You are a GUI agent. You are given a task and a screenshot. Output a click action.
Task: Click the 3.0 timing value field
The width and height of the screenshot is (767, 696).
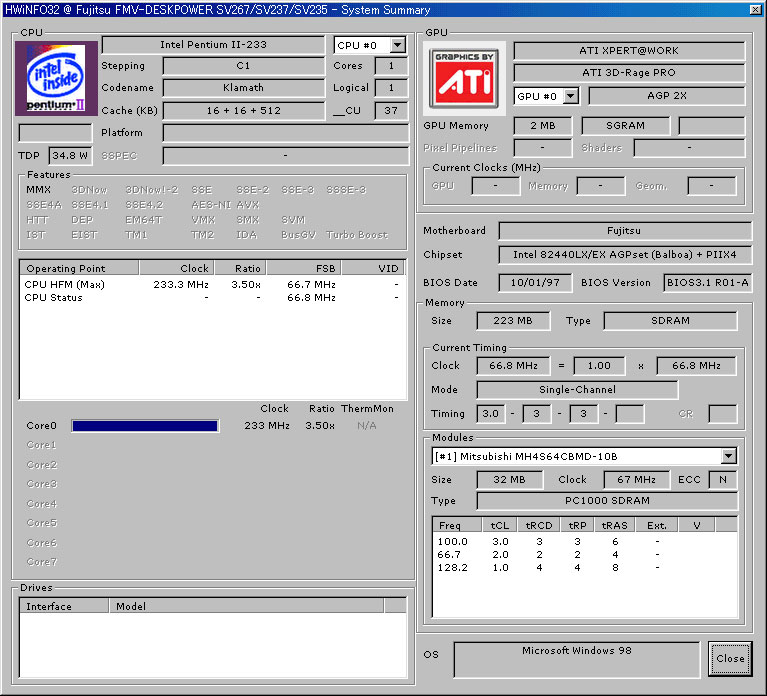coord(491,414)
